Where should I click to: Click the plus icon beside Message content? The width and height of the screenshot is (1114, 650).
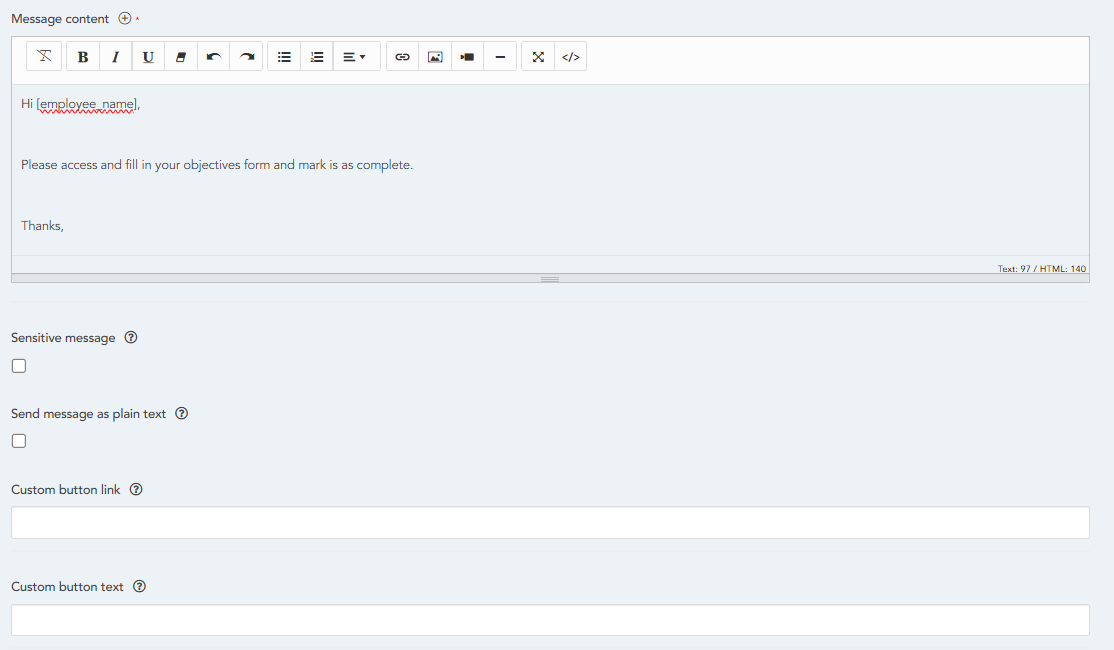point(125,19)
